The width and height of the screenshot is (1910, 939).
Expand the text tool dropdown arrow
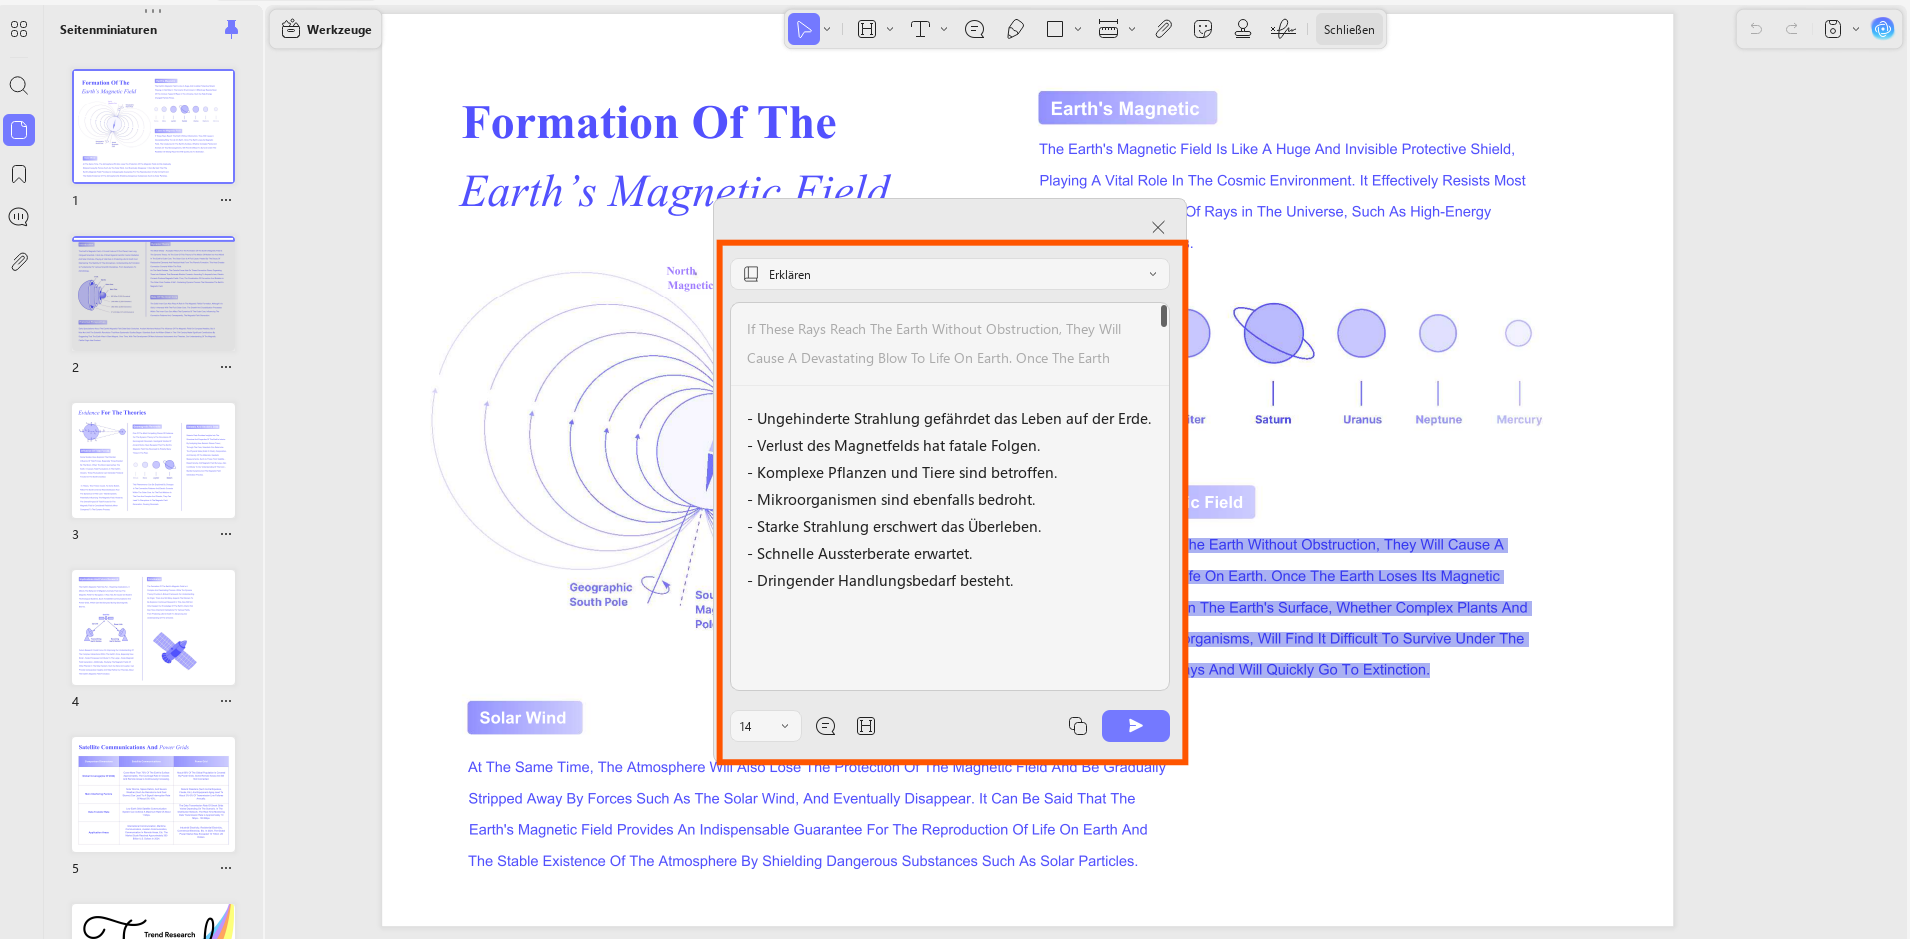(944, 30)
